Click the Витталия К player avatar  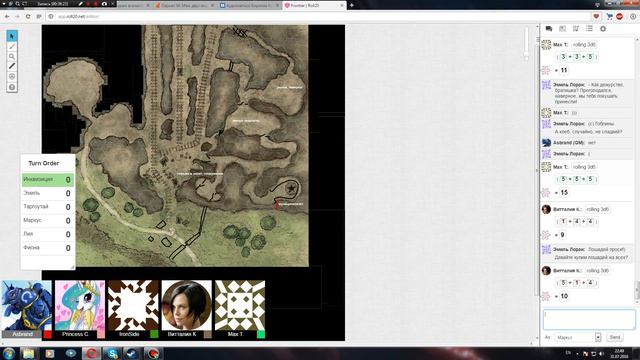tap(187, 305)
